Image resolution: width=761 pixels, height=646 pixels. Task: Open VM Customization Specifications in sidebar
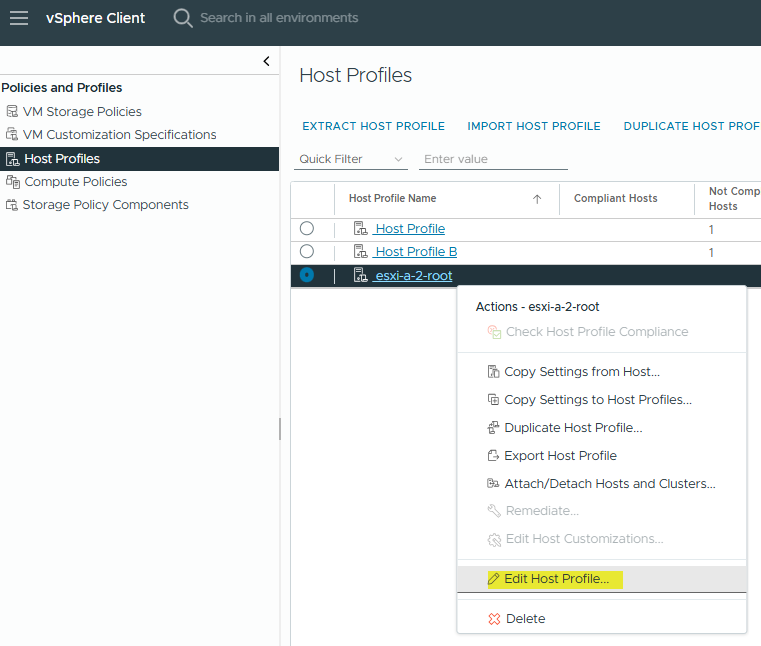click(x=119, y=134)
